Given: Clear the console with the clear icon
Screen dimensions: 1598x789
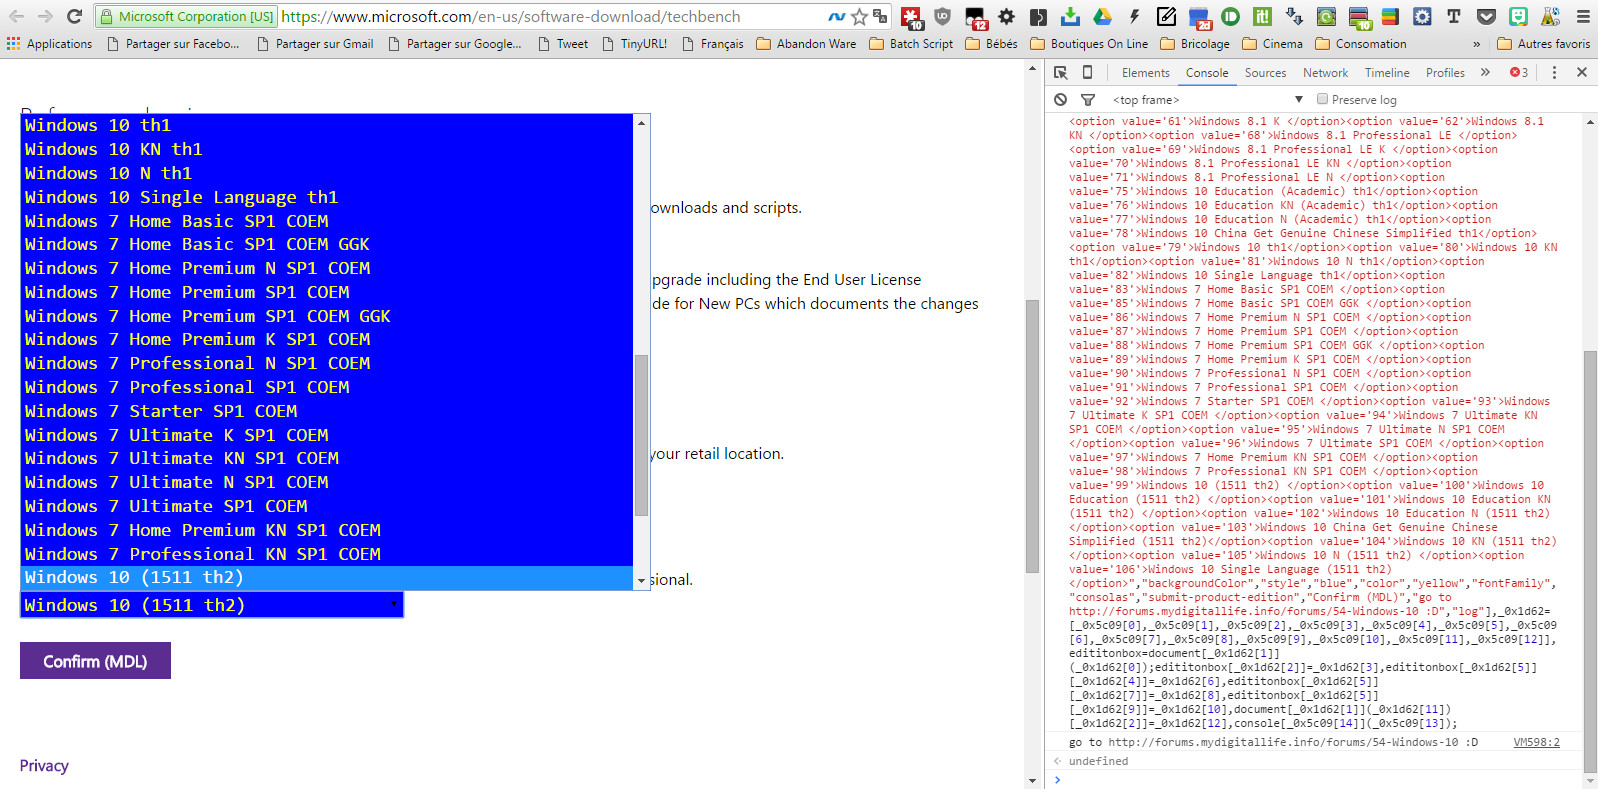Looking at the screenshot, I should coord(1061,99).
